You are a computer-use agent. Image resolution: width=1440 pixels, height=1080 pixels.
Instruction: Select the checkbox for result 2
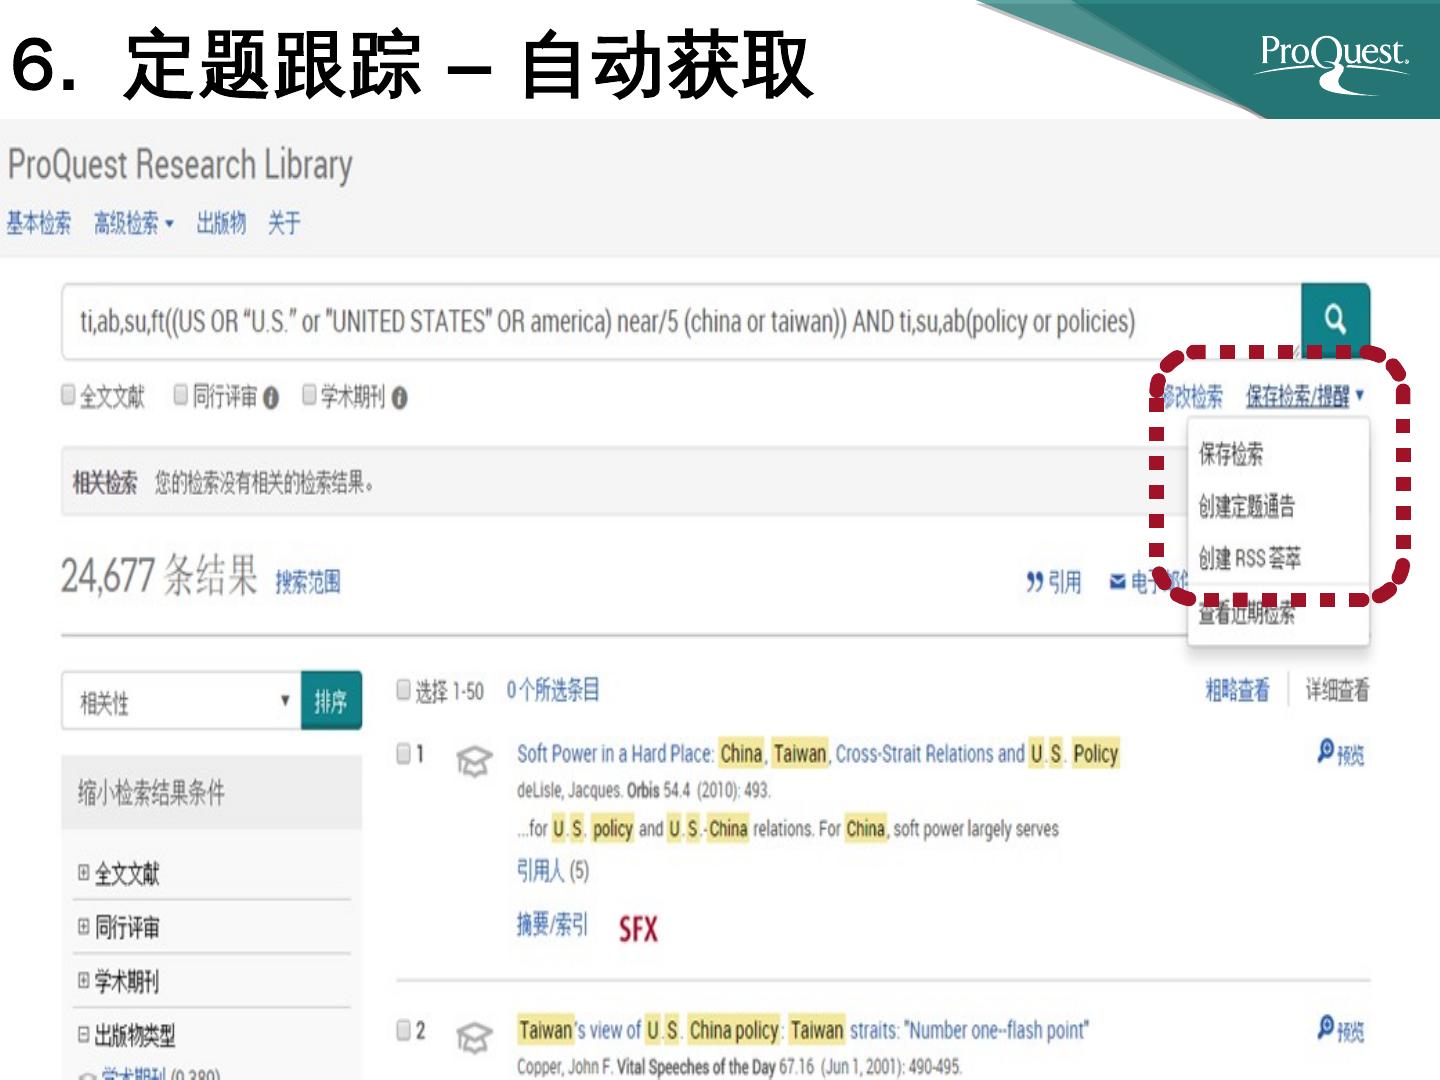click(x=403, y=1029)
